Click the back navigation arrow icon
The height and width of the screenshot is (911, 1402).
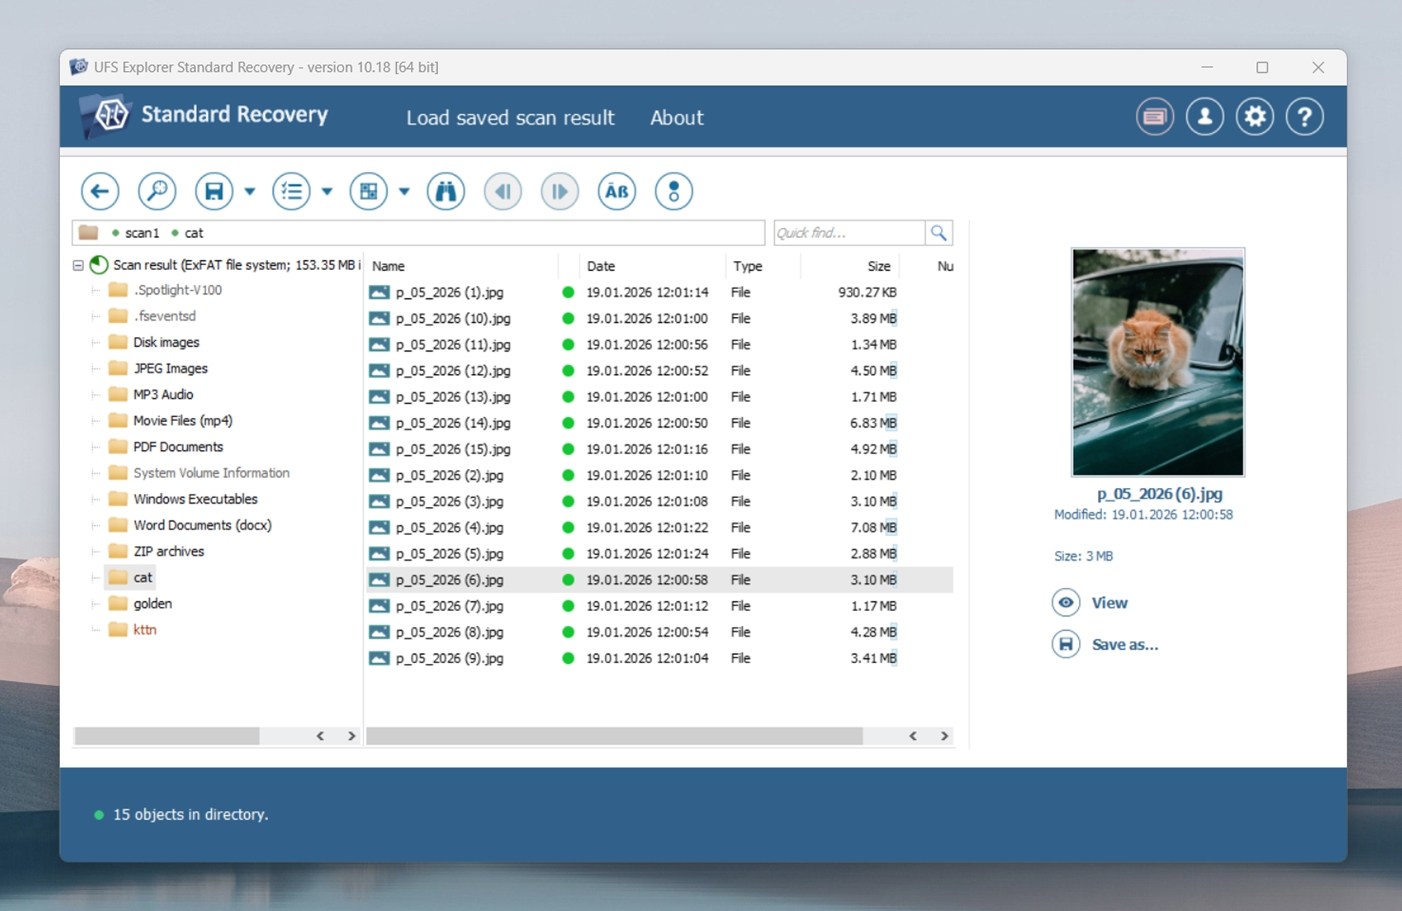click(99, 190)
